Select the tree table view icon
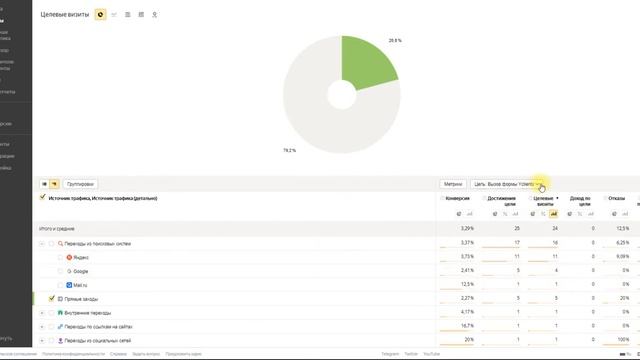The image size is (640, 360). coord(54,184)
